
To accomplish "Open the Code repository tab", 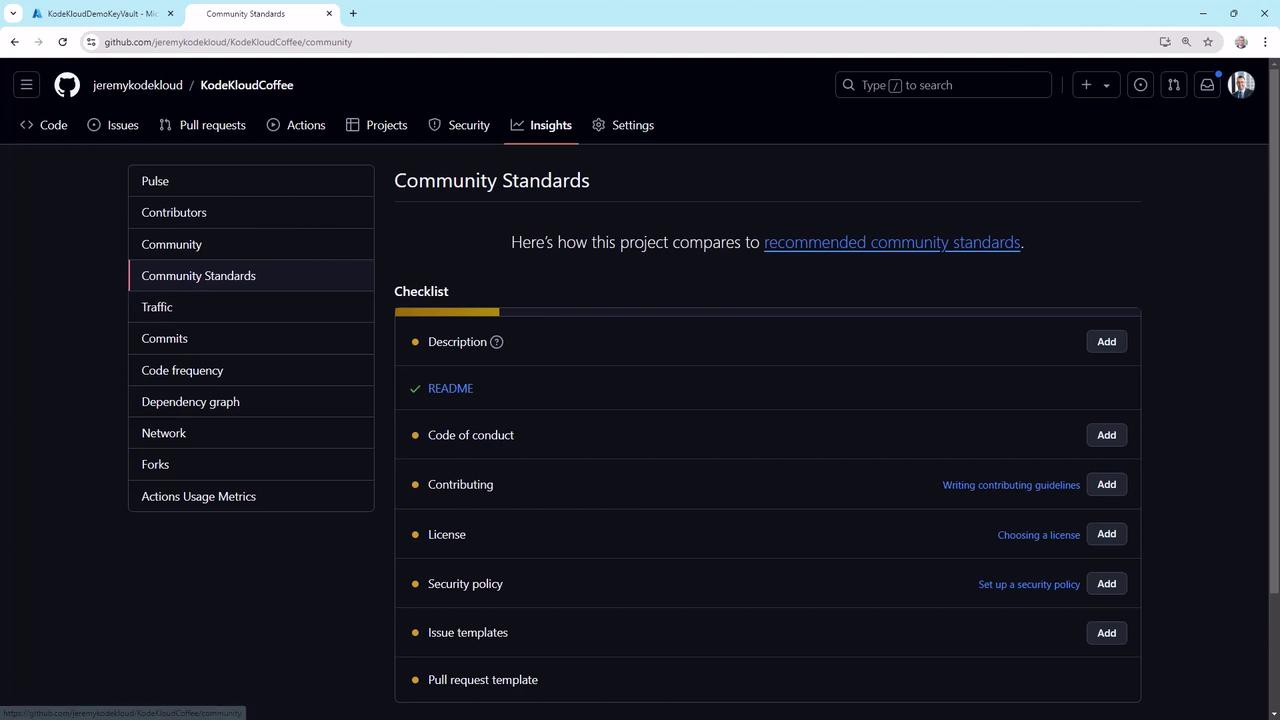I will (44, 125).
